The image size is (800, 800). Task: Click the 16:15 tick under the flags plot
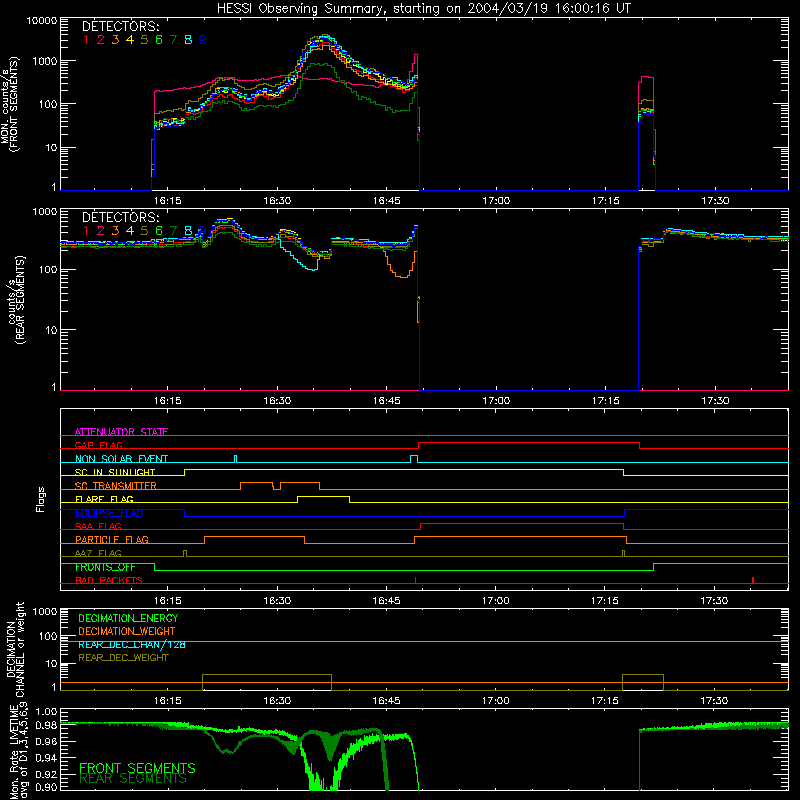click(167, 601)
